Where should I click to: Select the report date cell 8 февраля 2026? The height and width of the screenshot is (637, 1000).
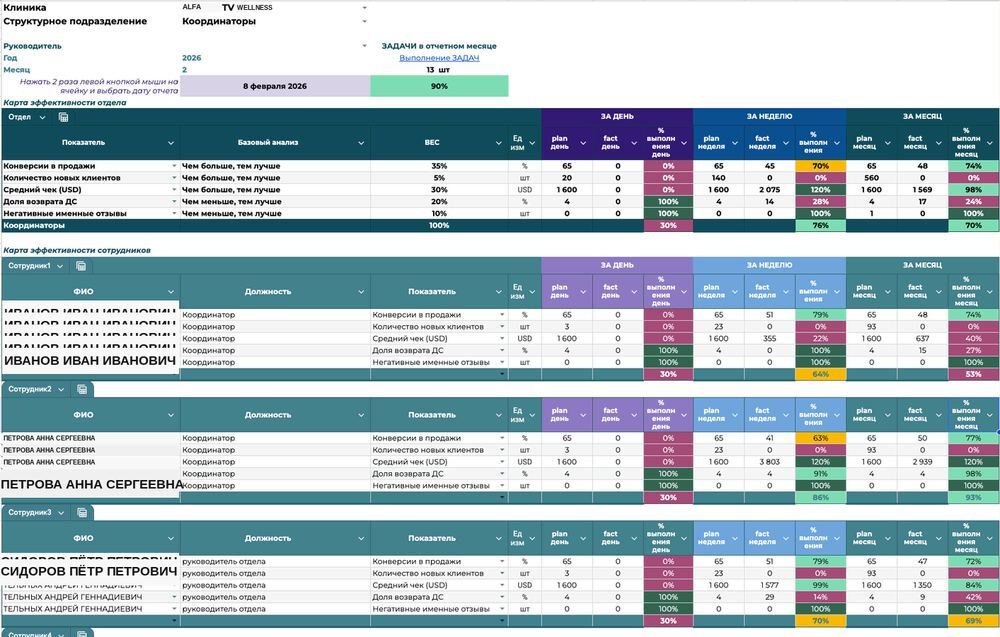coord(275,86)
